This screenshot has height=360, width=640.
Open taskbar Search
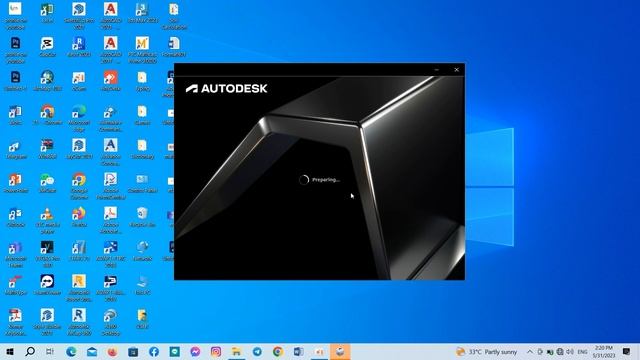[x=30, y=351]
